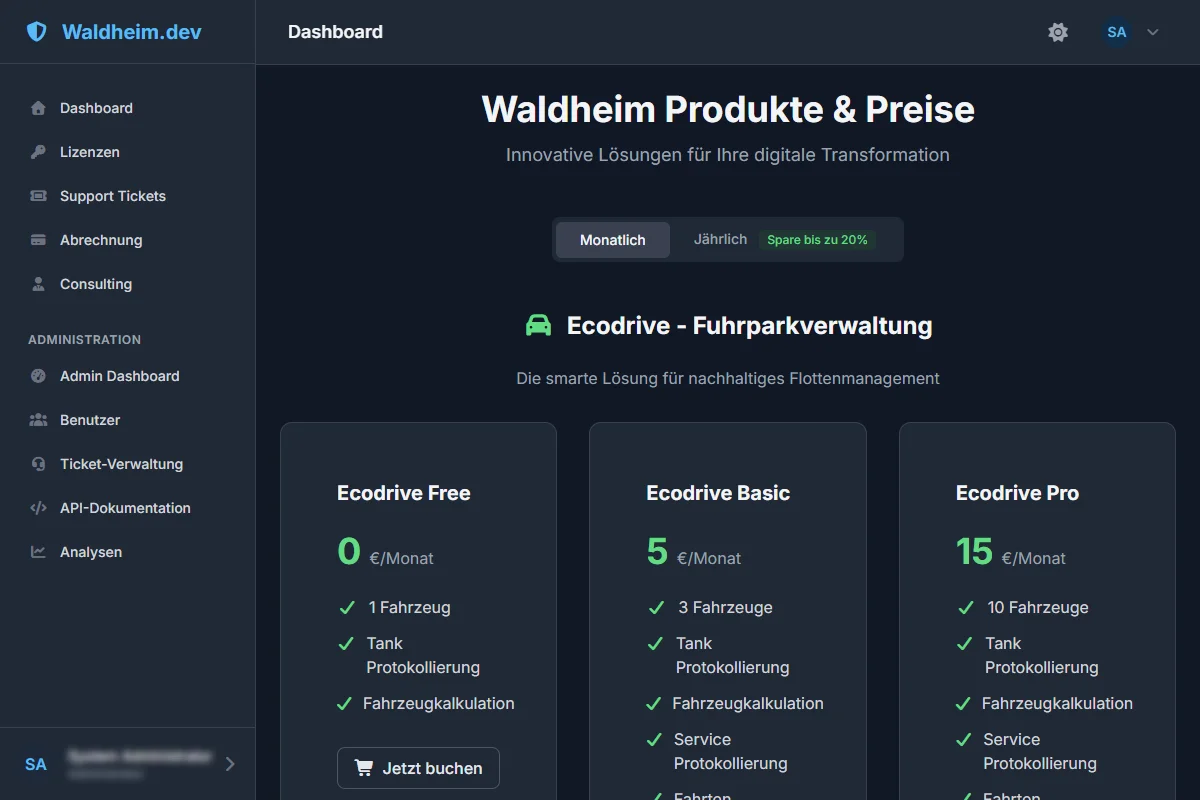Click the API-Dokumentation code icon
The width and height of the screenshot is (1200, 800).
pyautogui.click(x=38, y=508)
